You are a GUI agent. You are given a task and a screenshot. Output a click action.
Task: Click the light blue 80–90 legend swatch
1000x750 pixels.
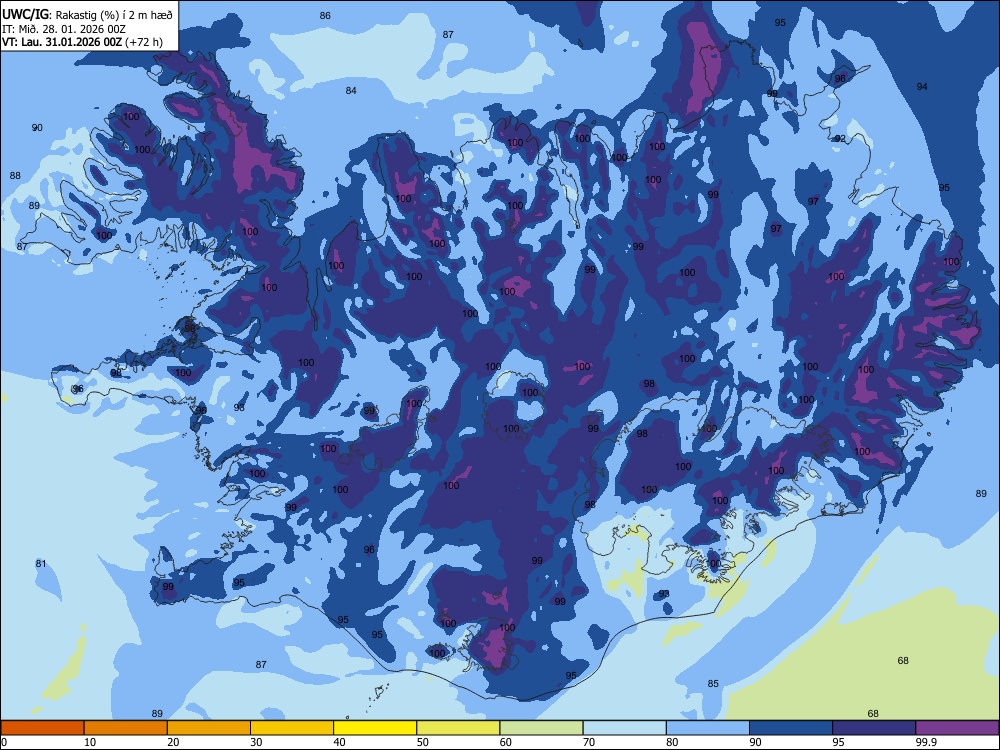click(x=708, y=728)
